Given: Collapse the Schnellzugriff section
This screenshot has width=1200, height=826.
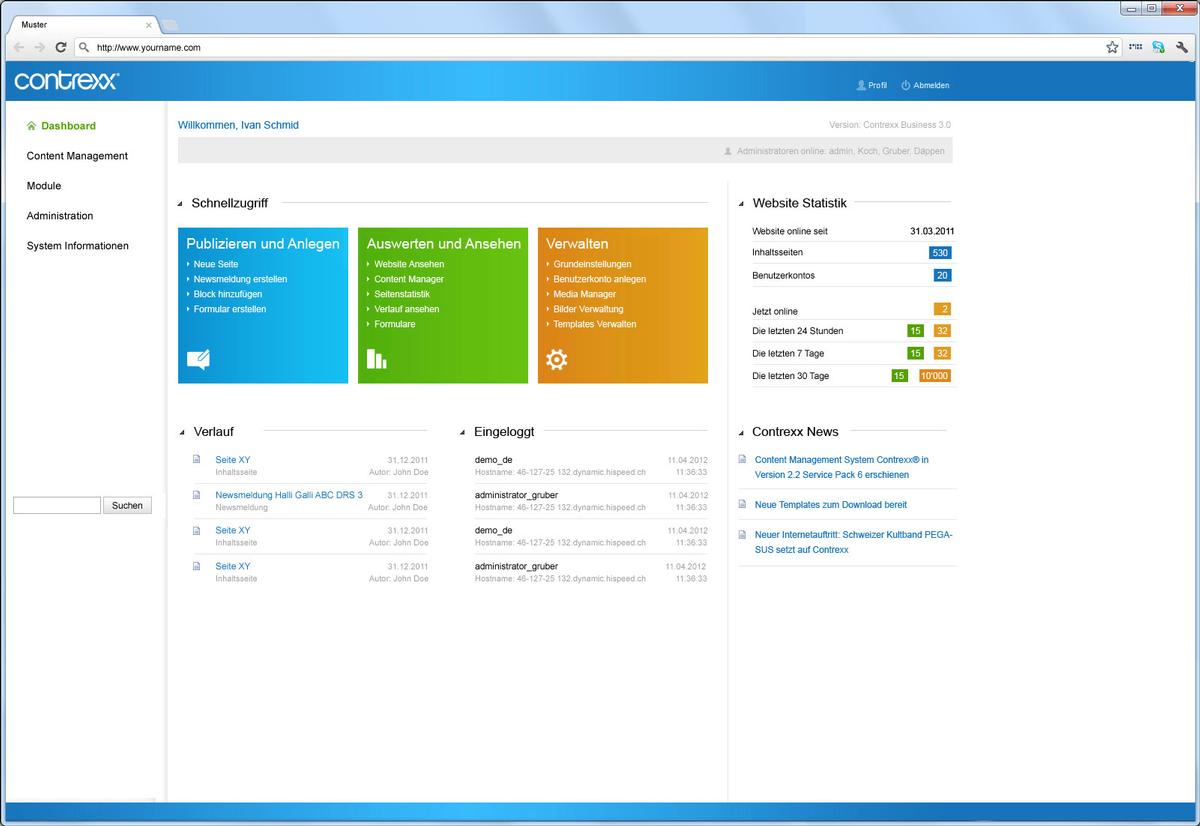Looking at the screenshot, I should coord(181,204).
